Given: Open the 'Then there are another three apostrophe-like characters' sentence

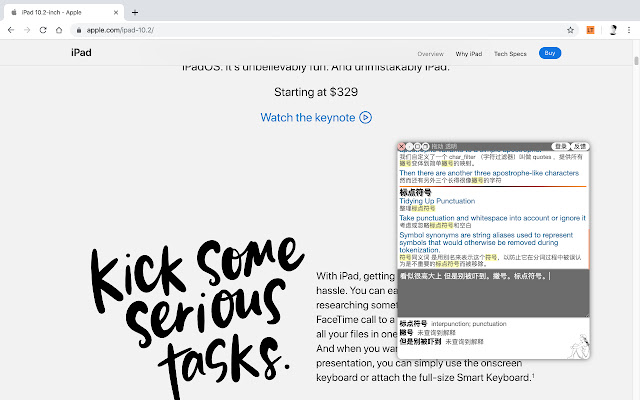Looking at the screenshot, I should [489, 173].
